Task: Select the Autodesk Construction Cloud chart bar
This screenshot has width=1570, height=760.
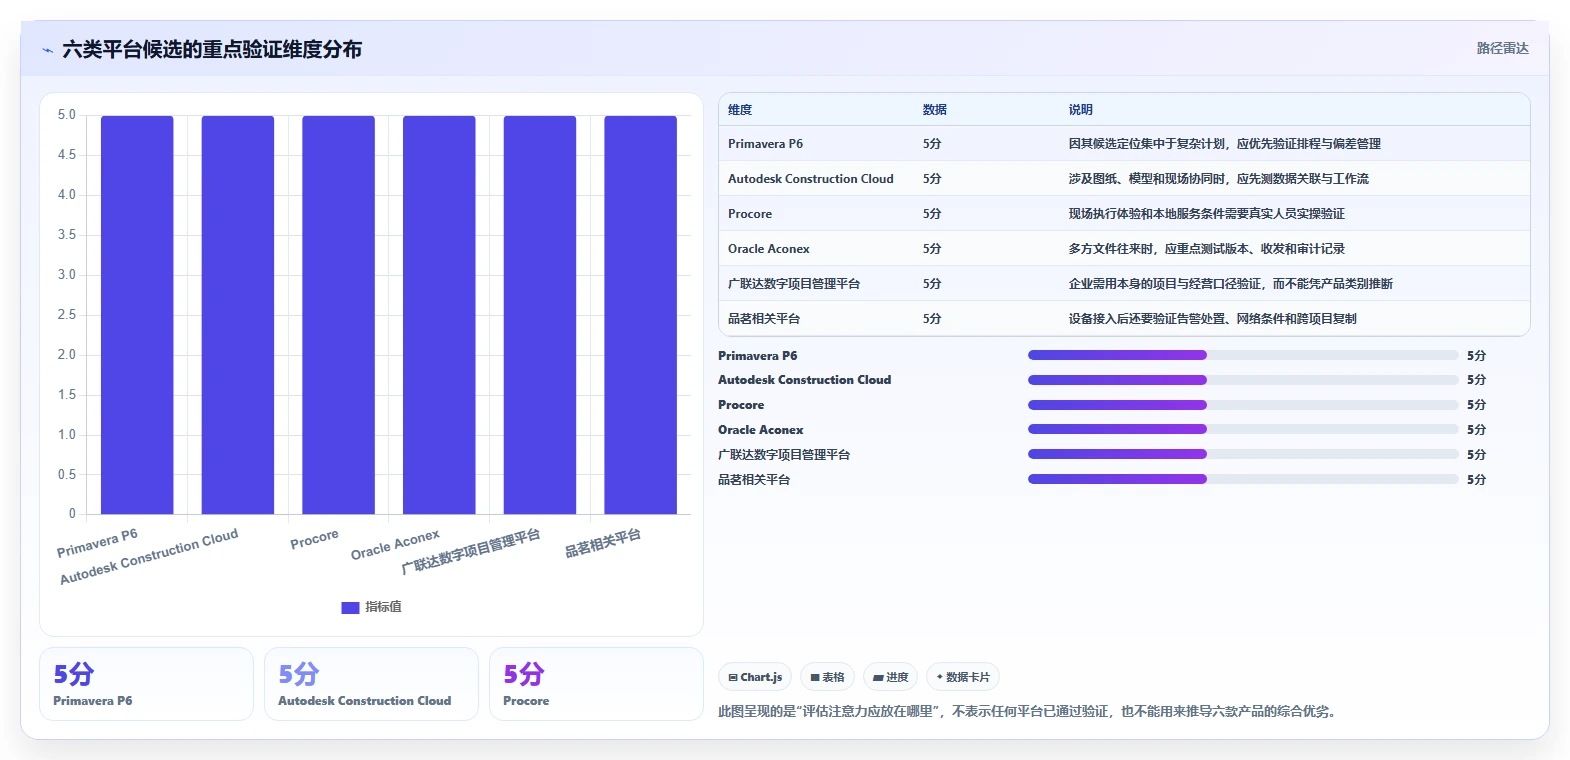Action: coord(238,315)
